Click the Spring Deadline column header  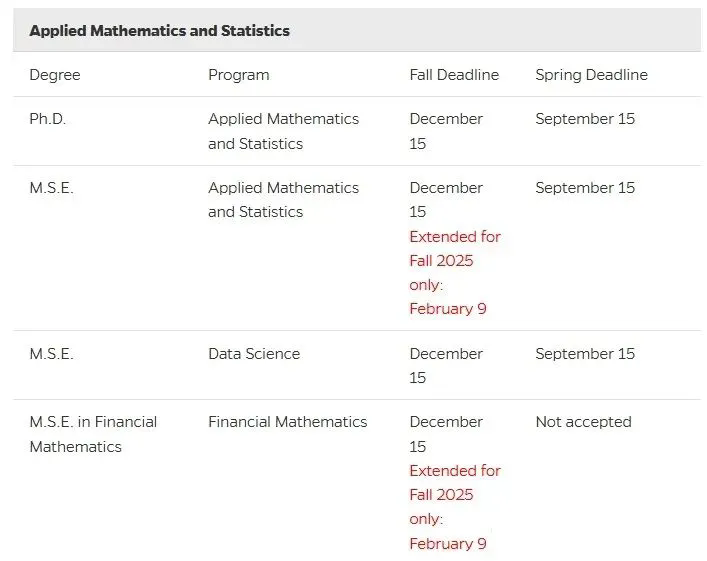coord(591,75)
